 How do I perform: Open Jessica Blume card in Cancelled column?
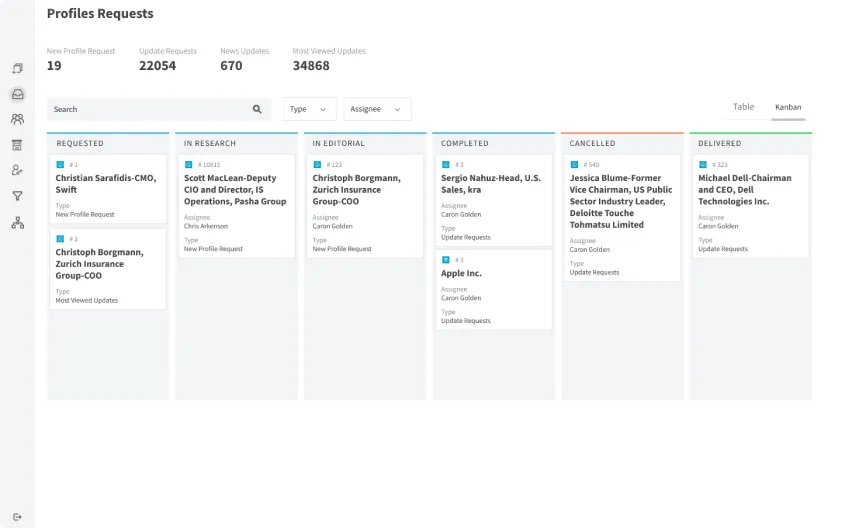pyautogui.click(x=621, y=201)
